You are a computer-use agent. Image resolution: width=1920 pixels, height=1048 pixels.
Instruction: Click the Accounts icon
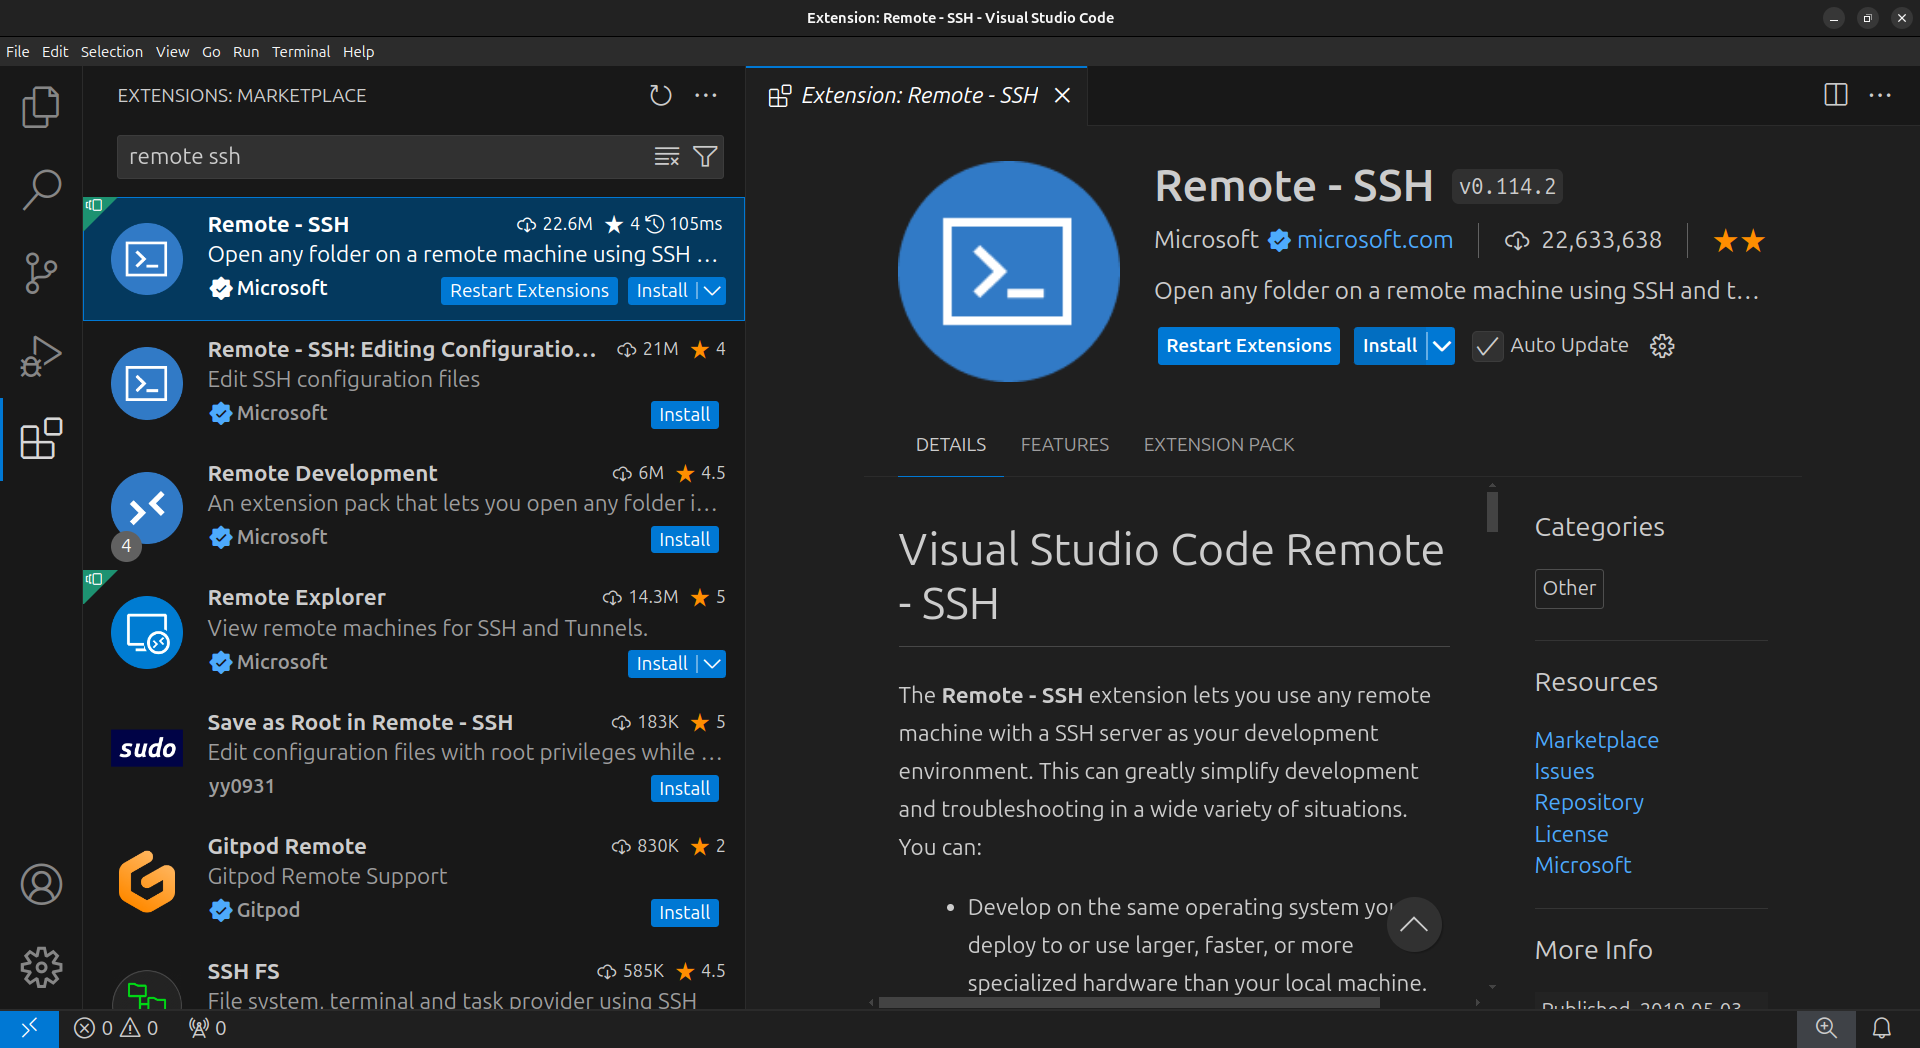(x=41, y=884)
